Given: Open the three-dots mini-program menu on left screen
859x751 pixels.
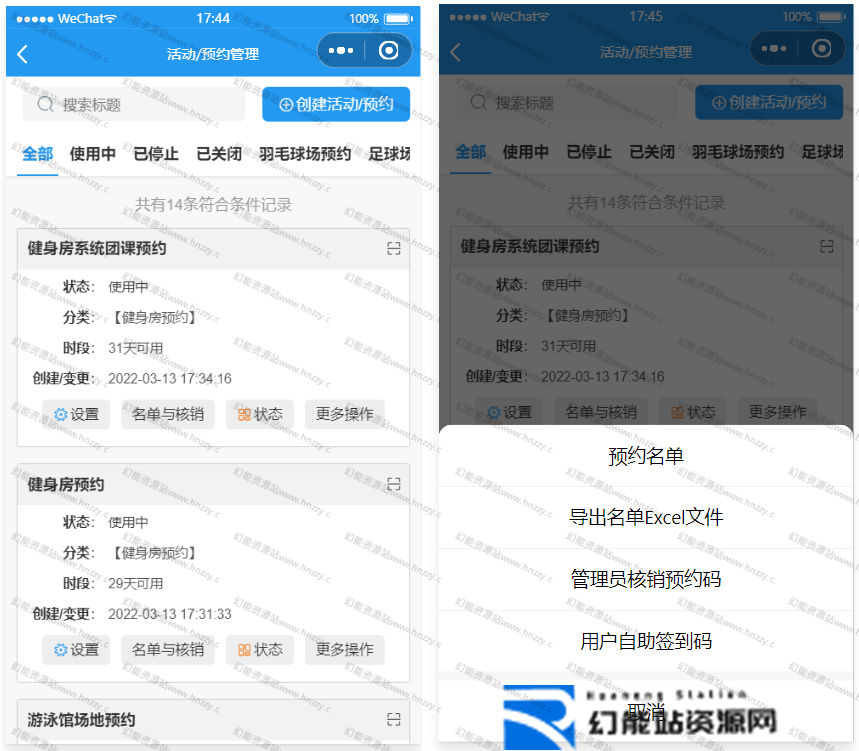Looking at the screenshot, I should point(341,51).
